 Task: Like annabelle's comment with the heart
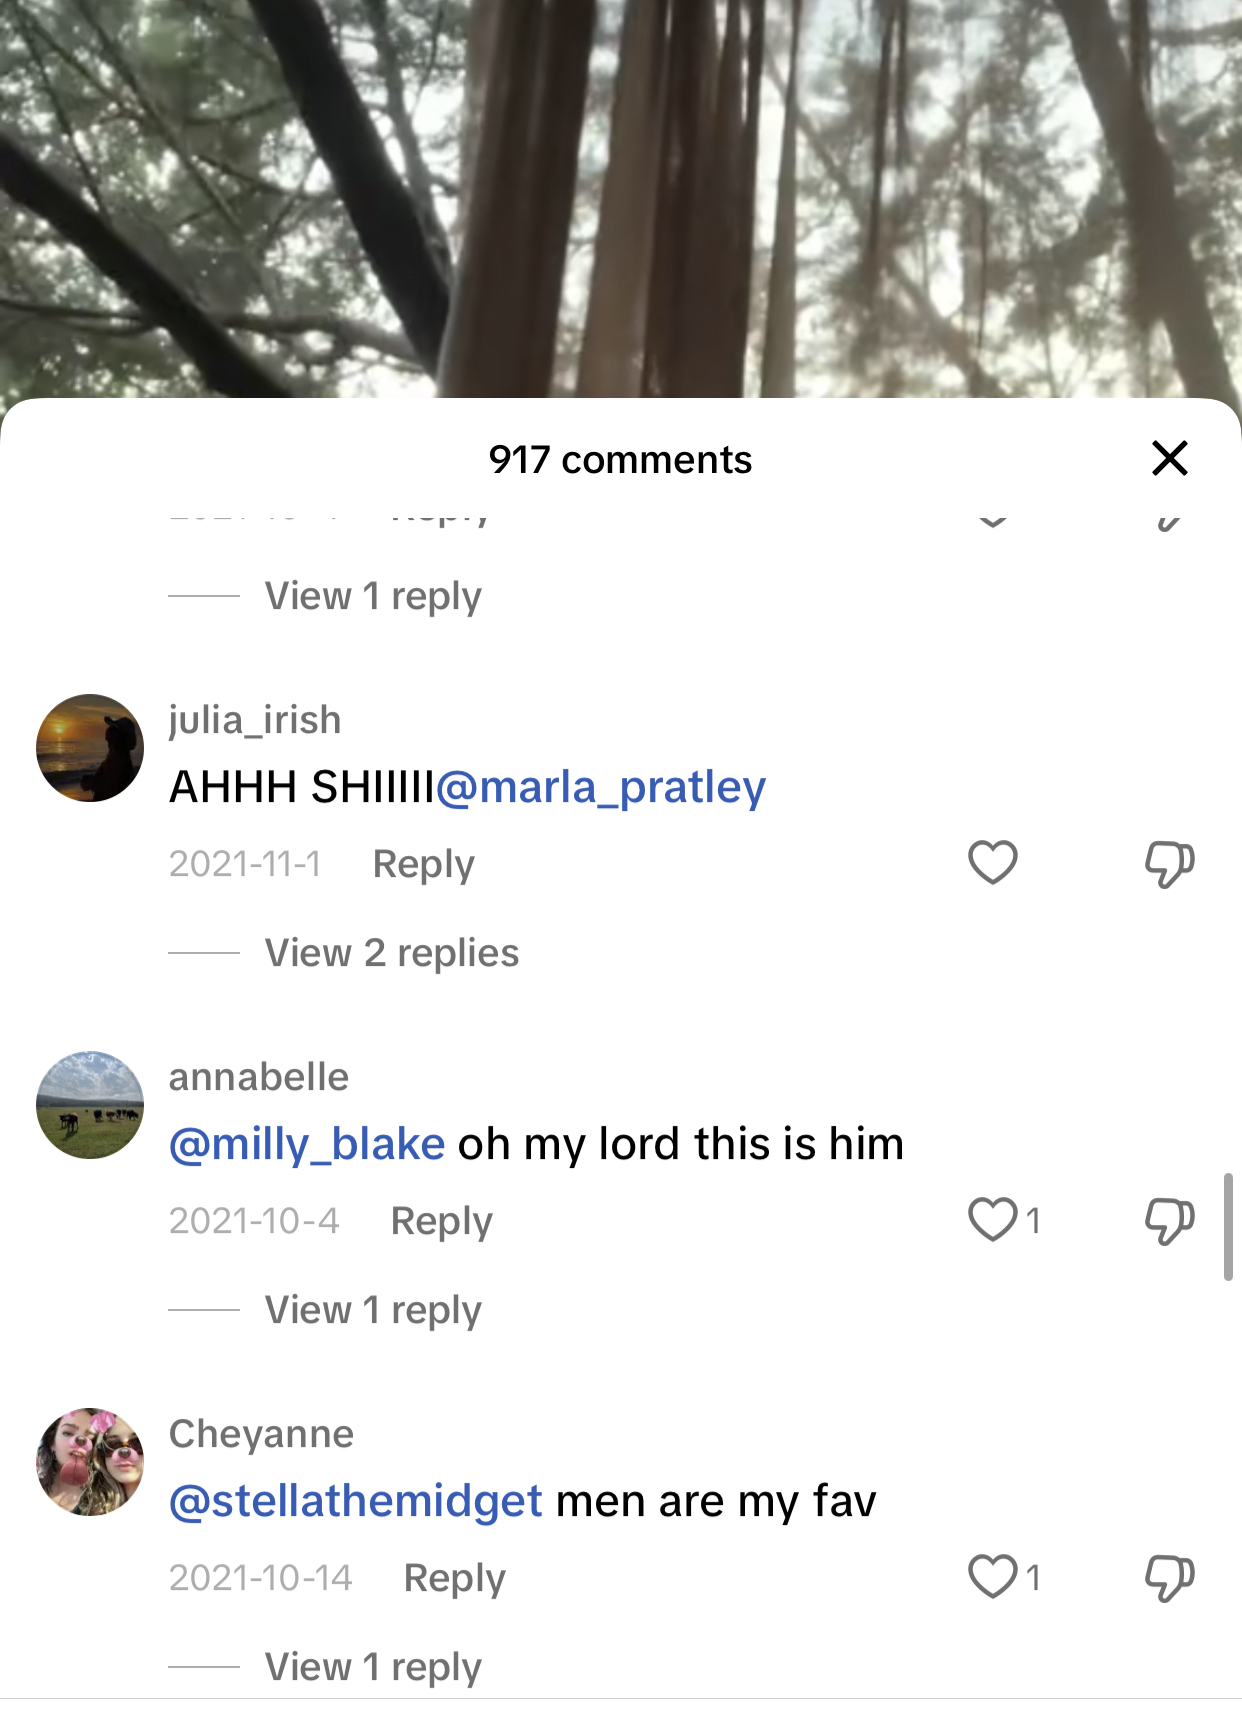click(x=992, y=1220)
